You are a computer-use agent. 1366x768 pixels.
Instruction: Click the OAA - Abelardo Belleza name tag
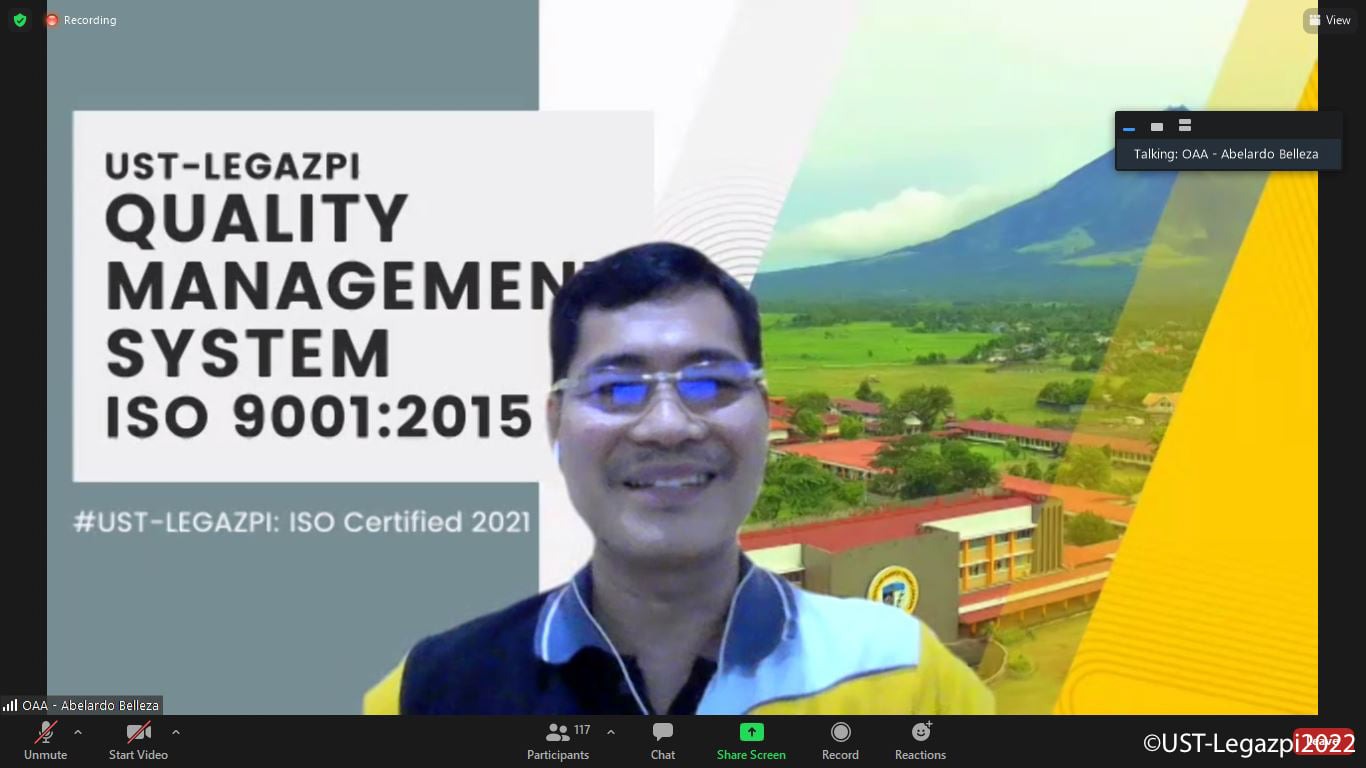[x=90, y=705]
